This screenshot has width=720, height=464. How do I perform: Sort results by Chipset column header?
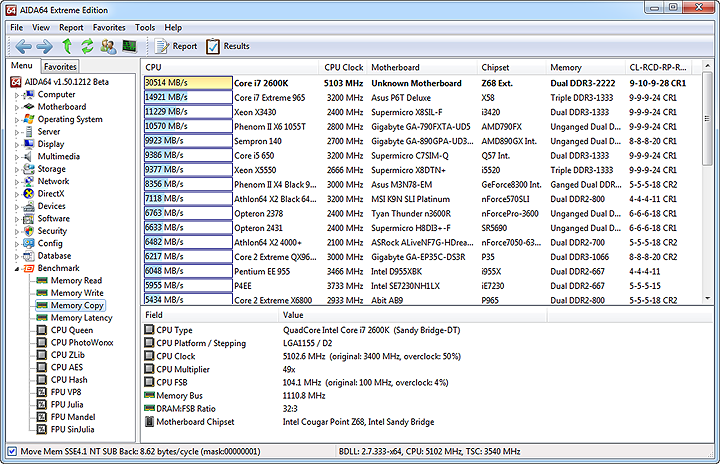[x=511, y=67]
